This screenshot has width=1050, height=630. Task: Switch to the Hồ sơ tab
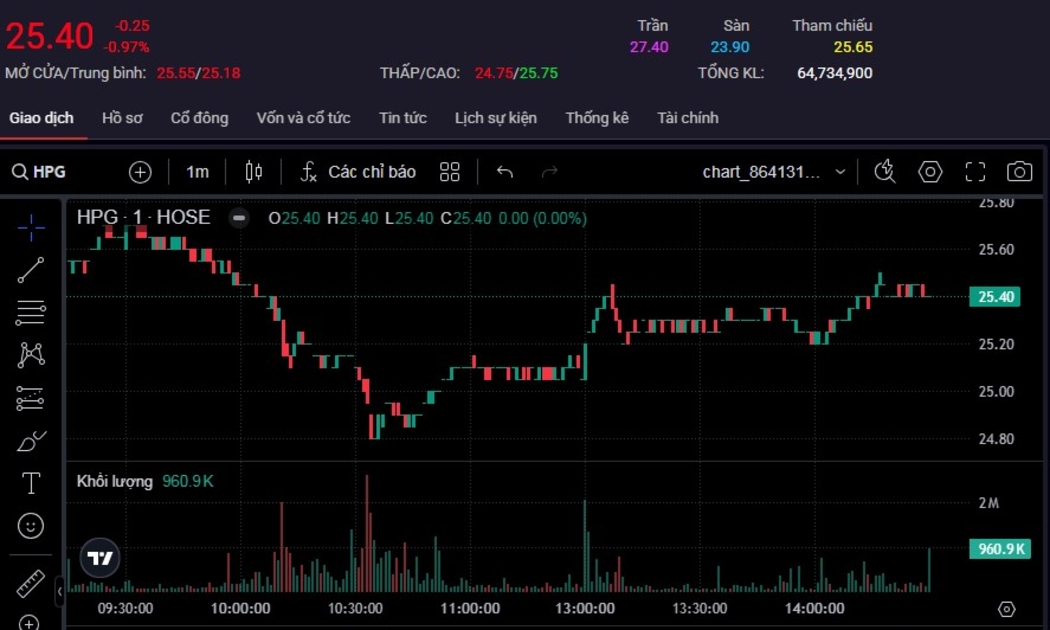point(122,118)
